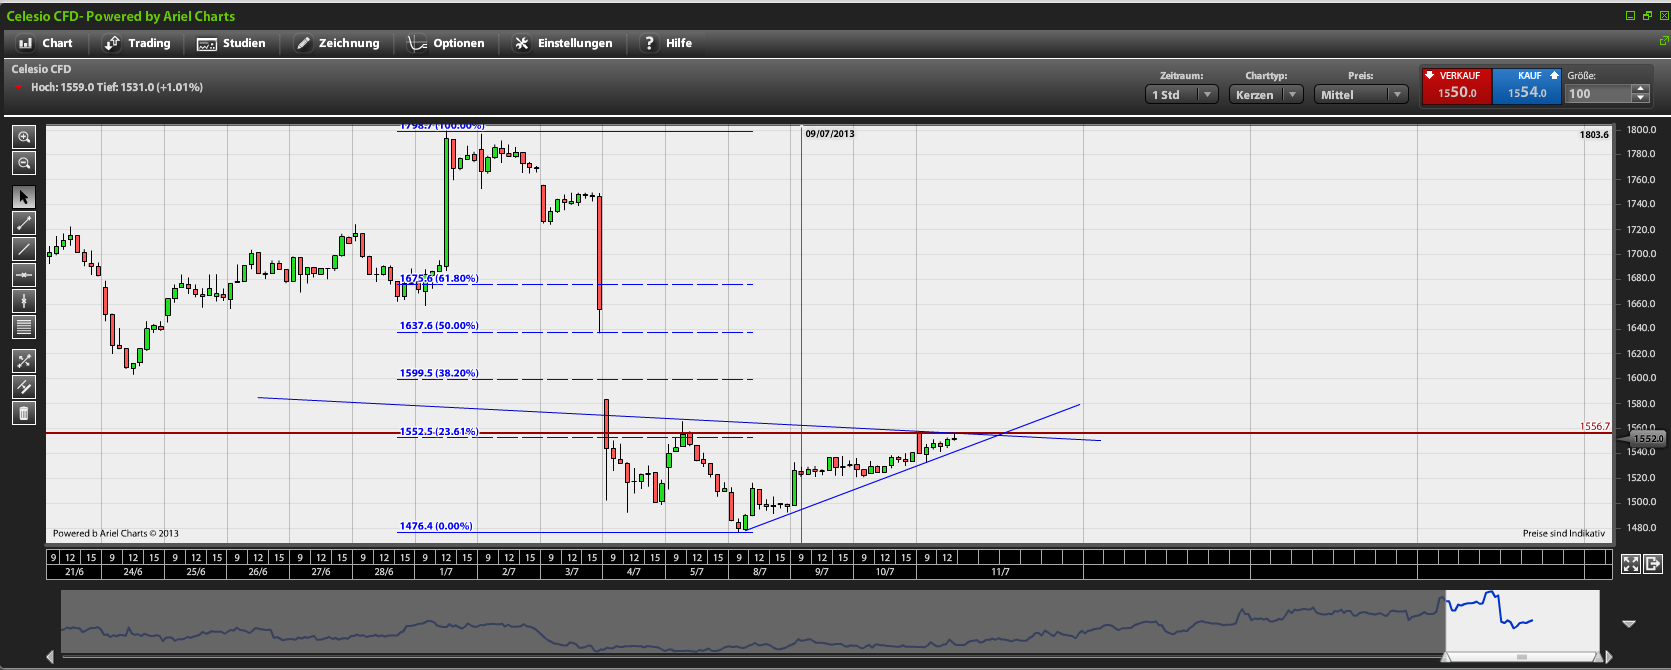Open the Studien menu

pos(232,43)
